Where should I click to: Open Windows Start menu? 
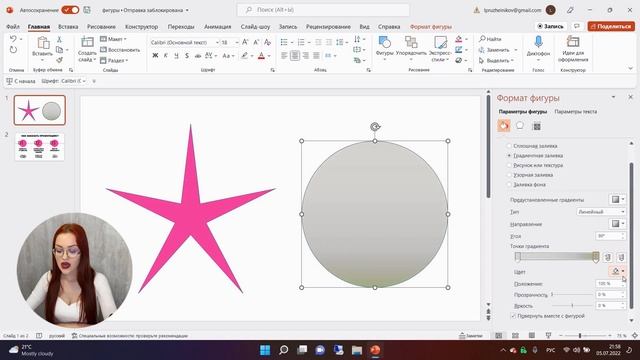pos(265,350)
